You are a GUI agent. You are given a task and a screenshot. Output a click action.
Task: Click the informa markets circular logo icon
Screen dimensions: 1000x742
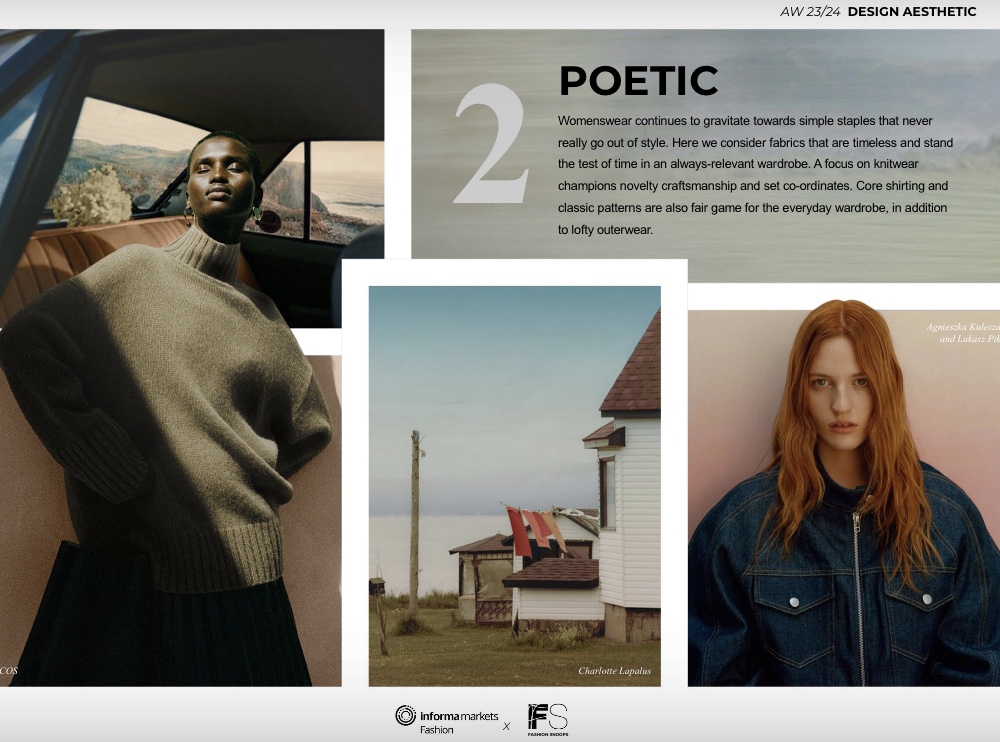click(405, 716)
